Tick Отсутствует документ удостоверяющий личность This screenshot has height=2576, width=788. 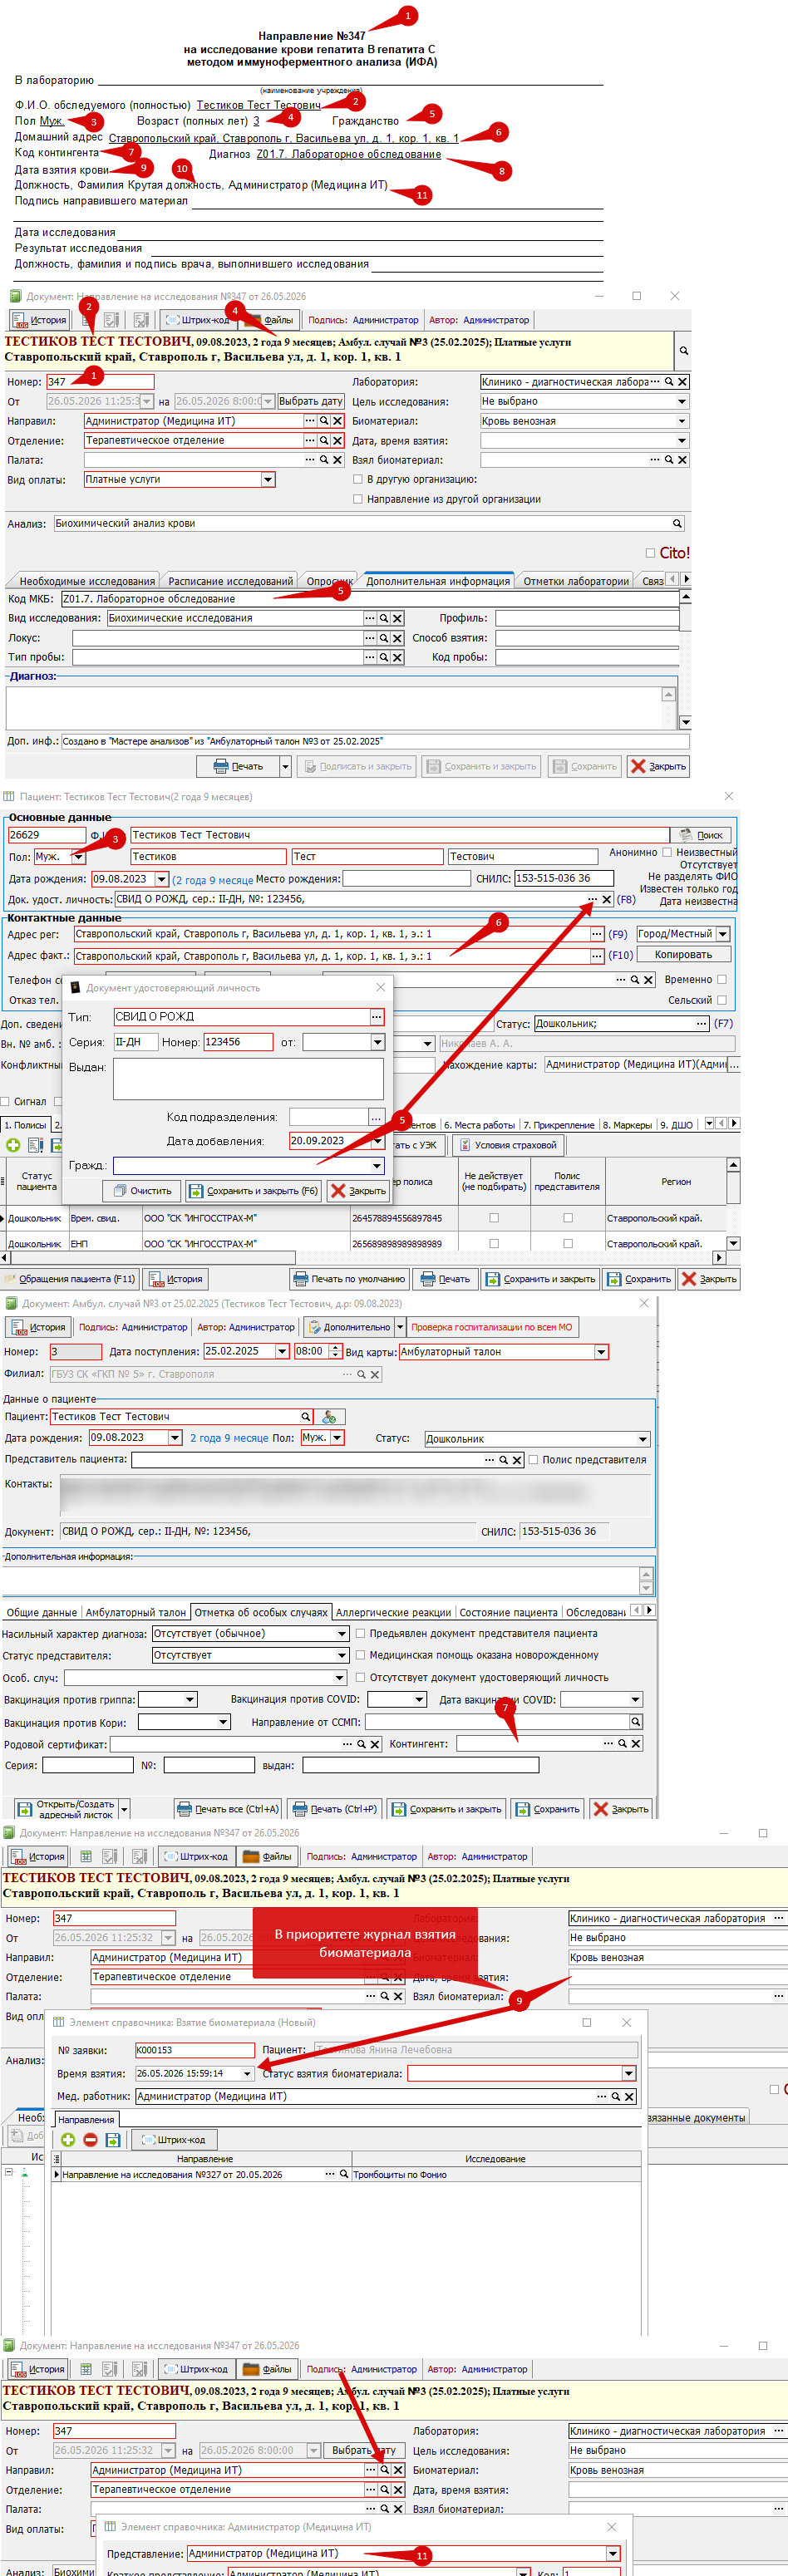[x=360, y=1677]
